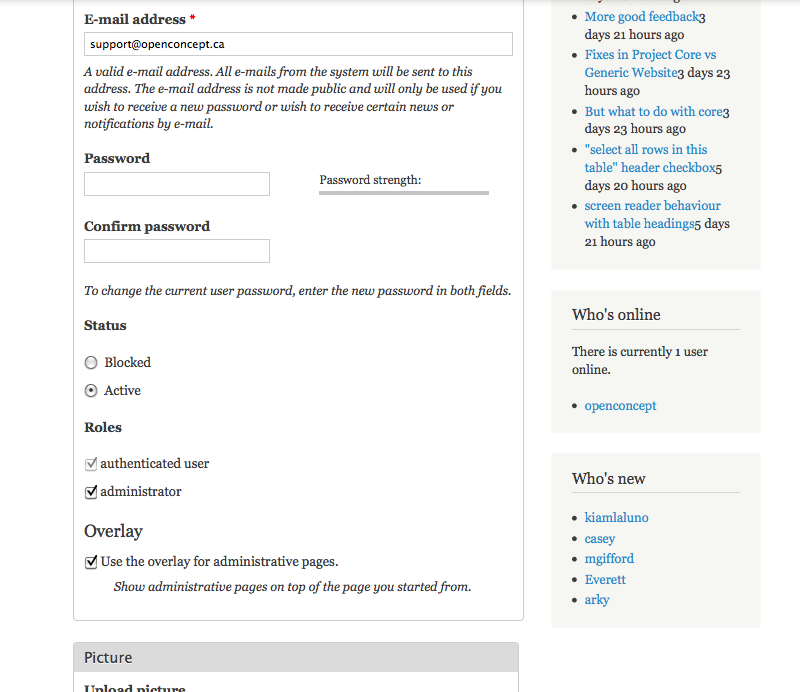Toggle the authenticated user role checkbox
Image resolution: width=800 pixels, height=692 pixels.
click(91, 464)
